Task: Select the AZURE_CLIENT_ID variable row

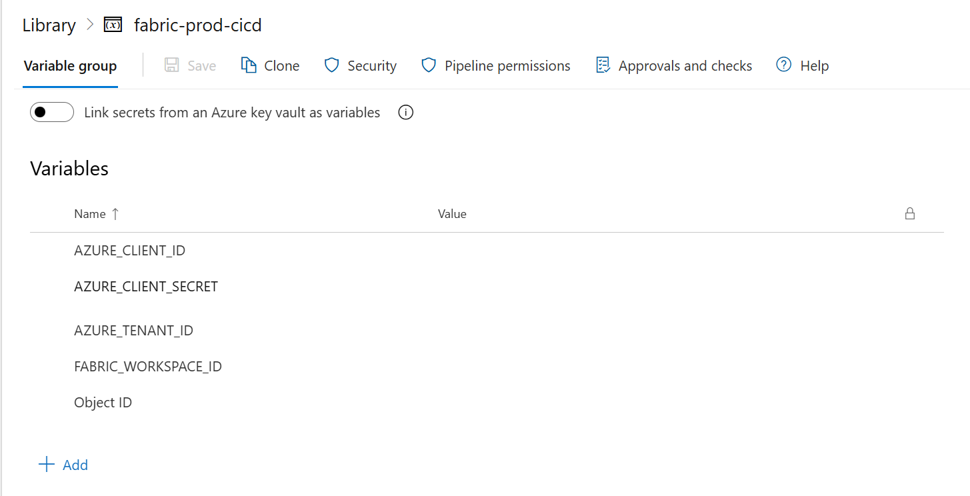Action: coord(487,250)
